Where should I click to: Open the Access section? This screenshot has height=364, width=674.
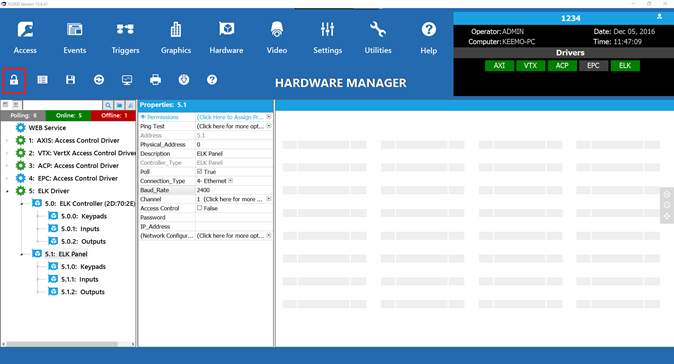point(25,38)
